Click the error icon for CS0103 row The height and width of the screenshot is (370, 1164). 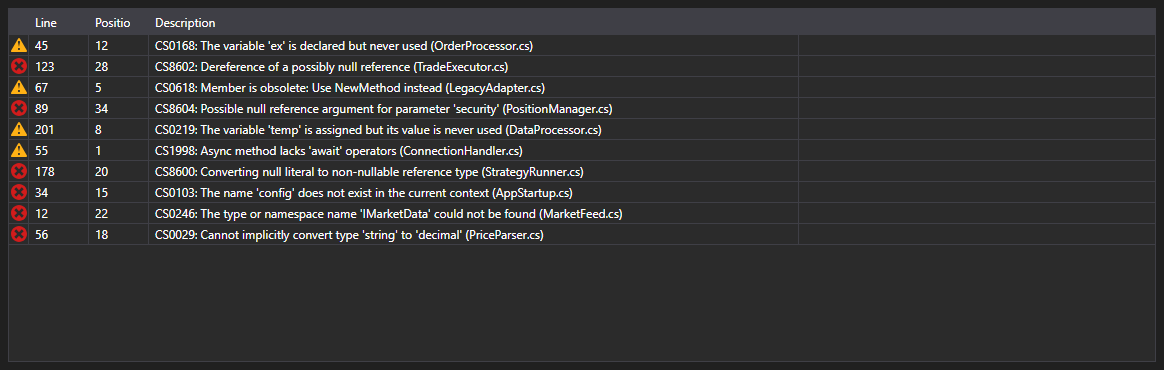(19, 192)
